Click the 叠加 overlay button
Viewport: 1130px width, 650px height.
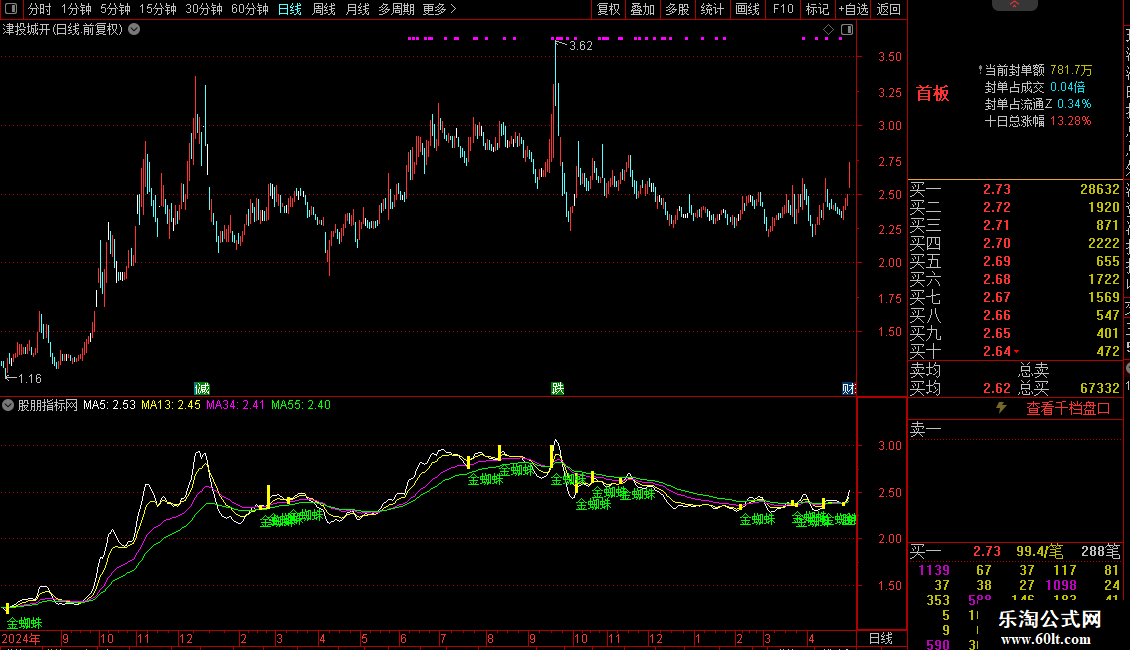[x=642, y=9]
